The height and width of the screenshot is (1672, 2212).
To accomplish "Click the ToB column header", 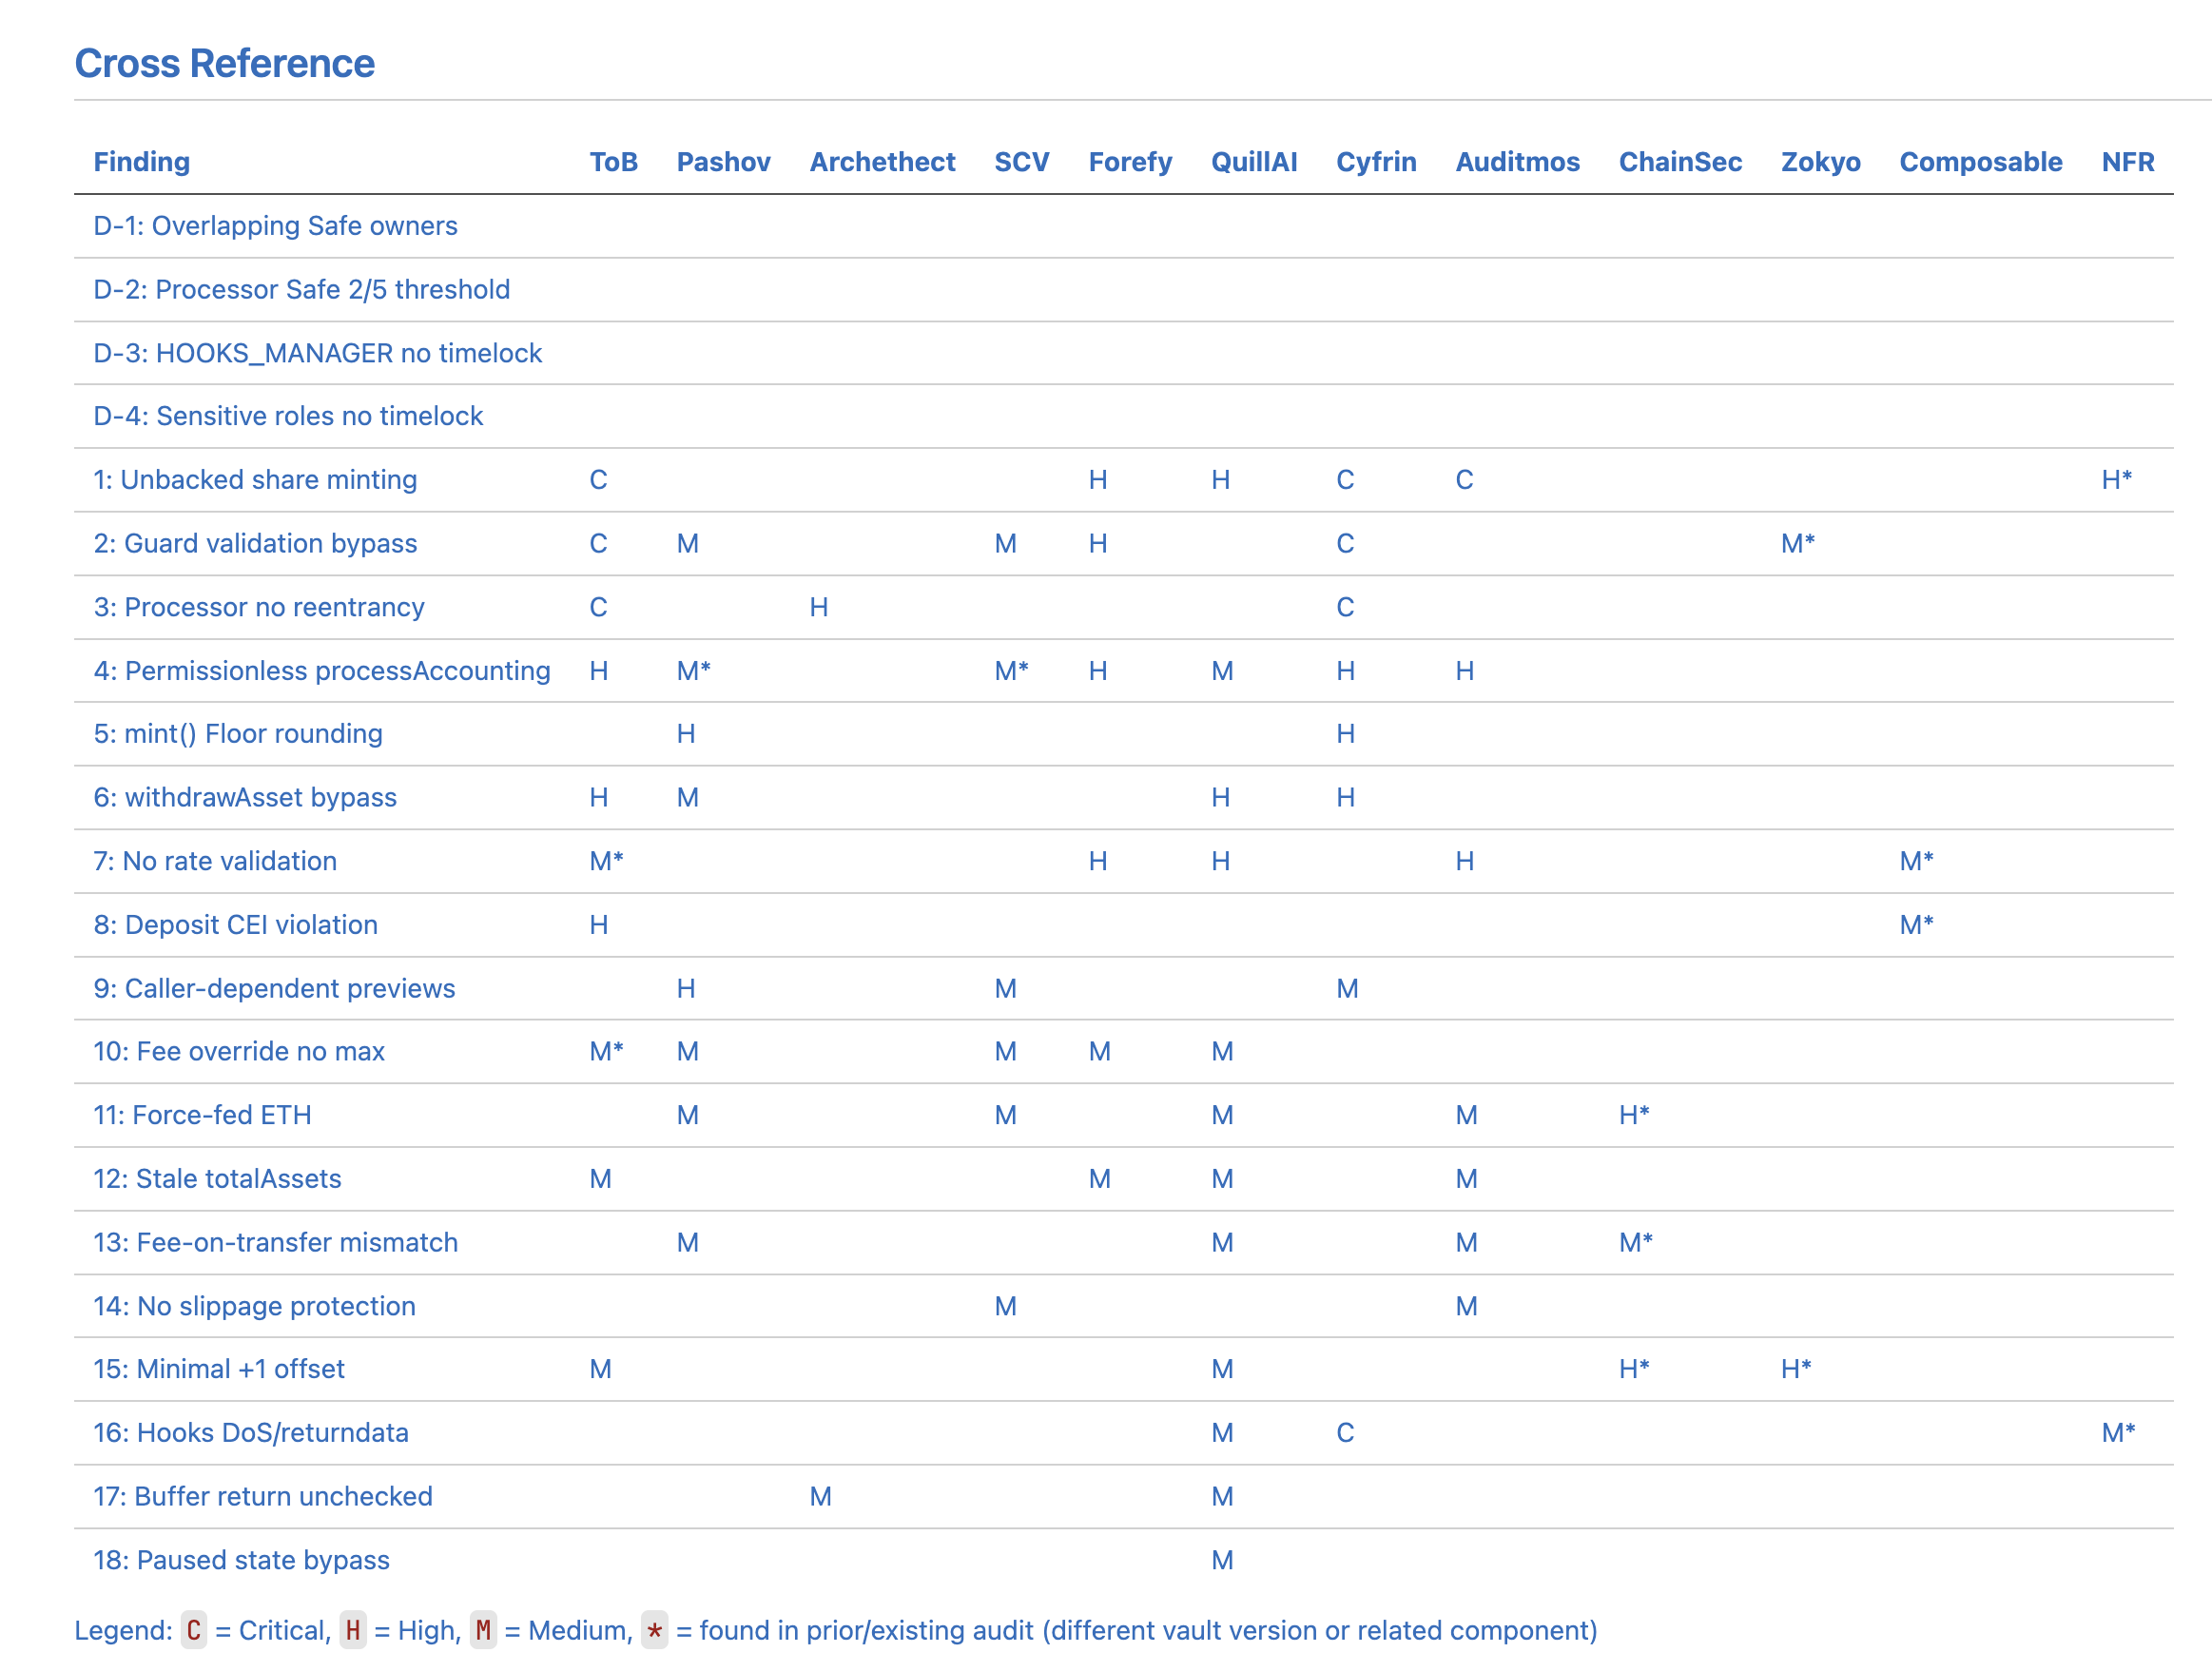I will point(612,162).
